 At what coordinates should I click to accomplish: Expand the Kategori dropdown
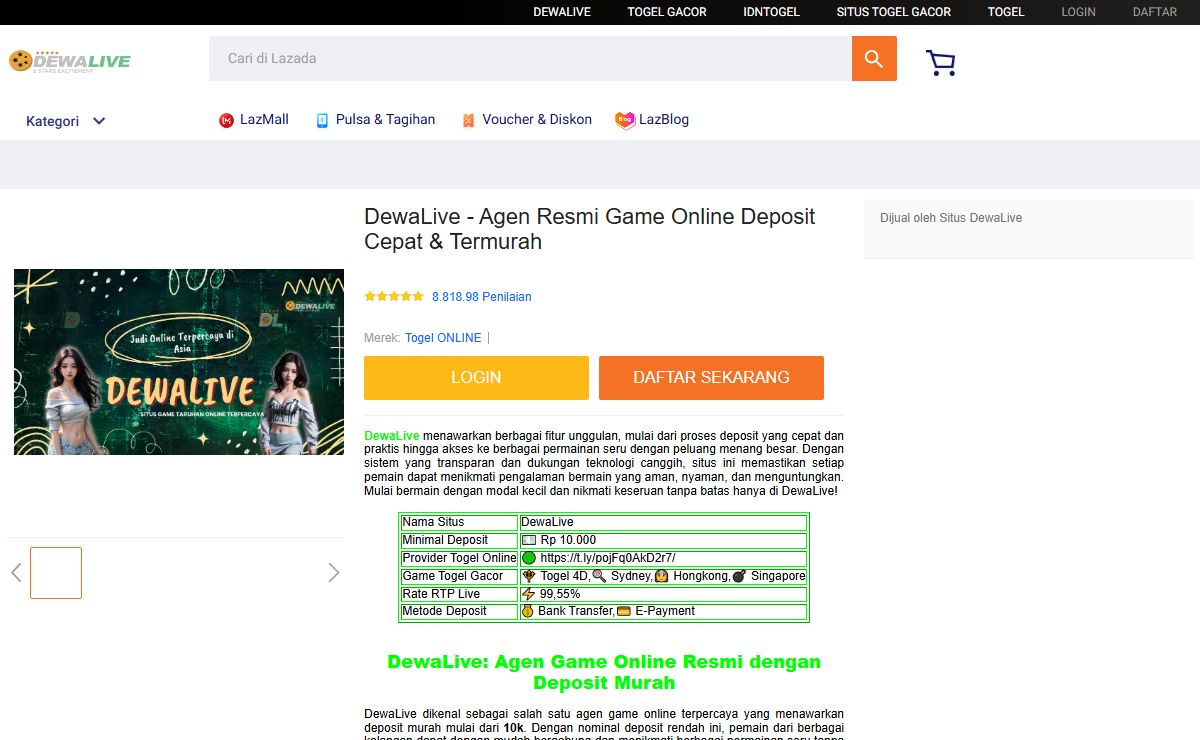coord(66,121)
